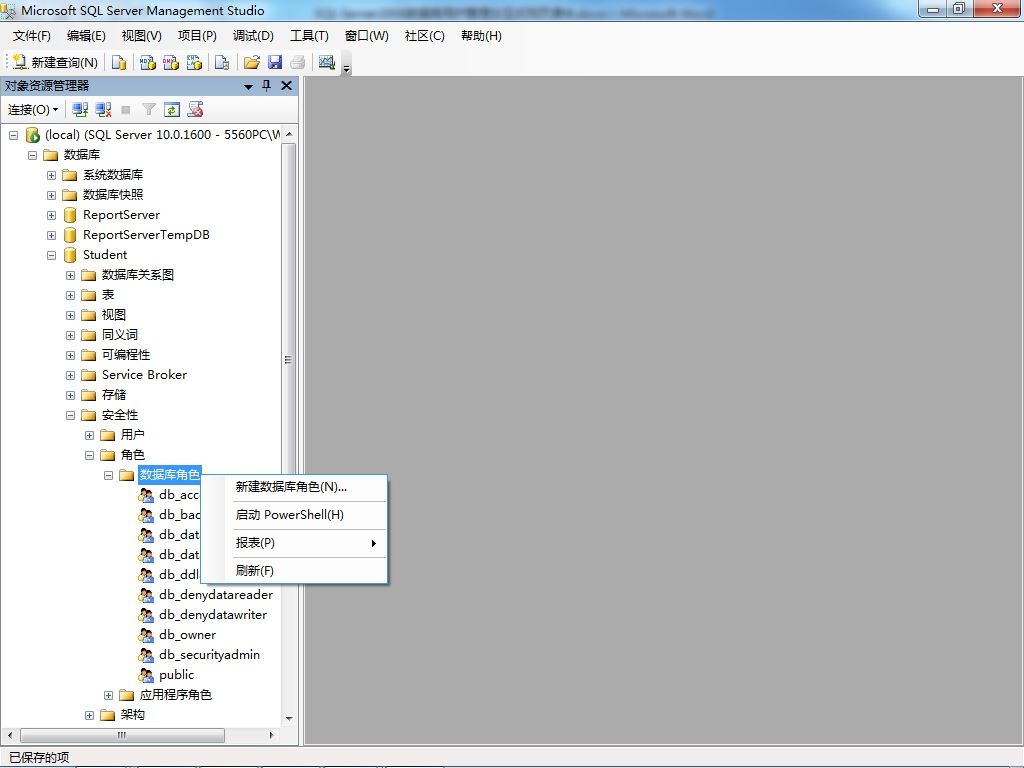Click the Print icon in toolbar
The image size is (1024, 768).
[298, 62]
